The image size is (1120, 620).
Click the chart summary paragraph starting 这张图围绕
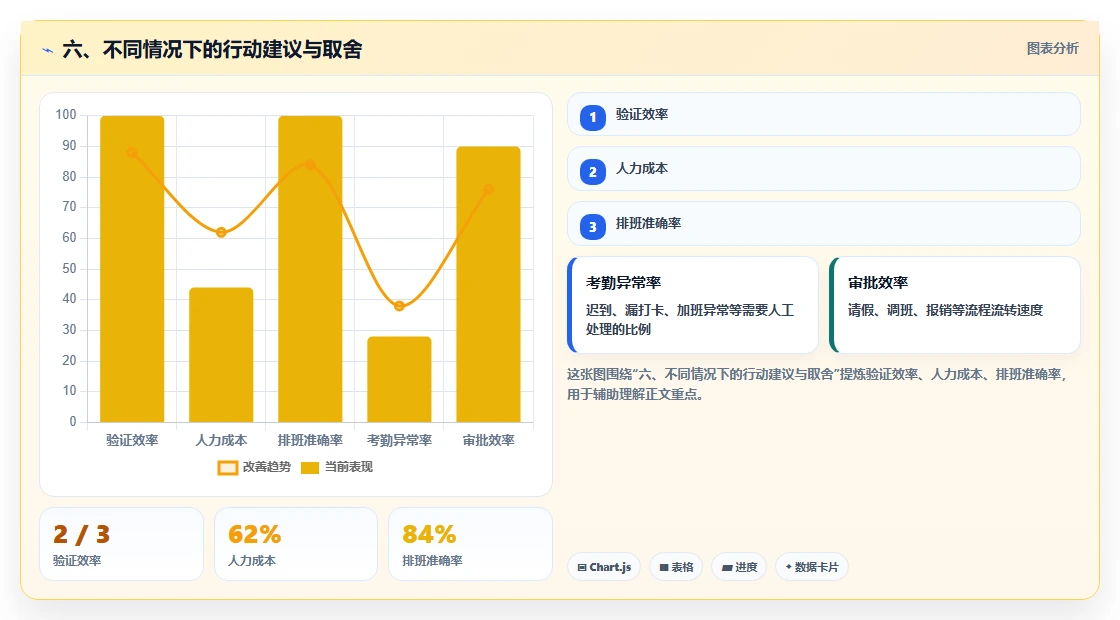click(x=817, y=384)
